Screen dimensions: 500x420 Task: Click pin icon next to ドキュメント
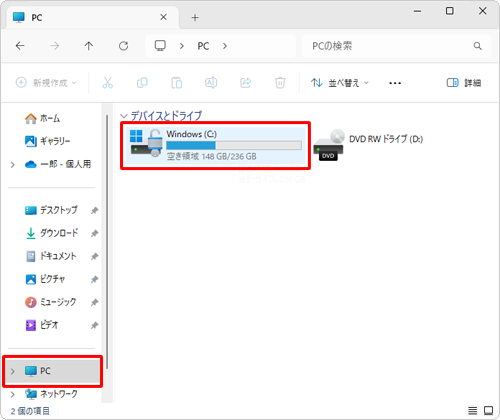click(94, 256)
